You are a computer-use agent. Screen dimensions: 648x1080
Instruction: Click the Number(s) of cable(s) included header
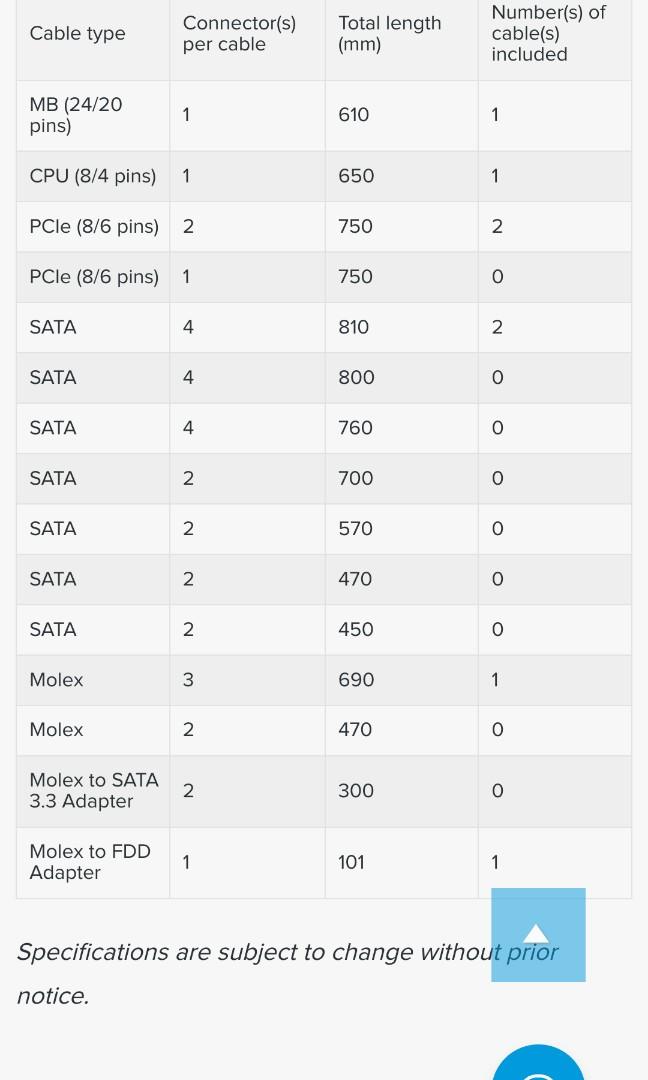pyautogui.click(x=548, y=33)
